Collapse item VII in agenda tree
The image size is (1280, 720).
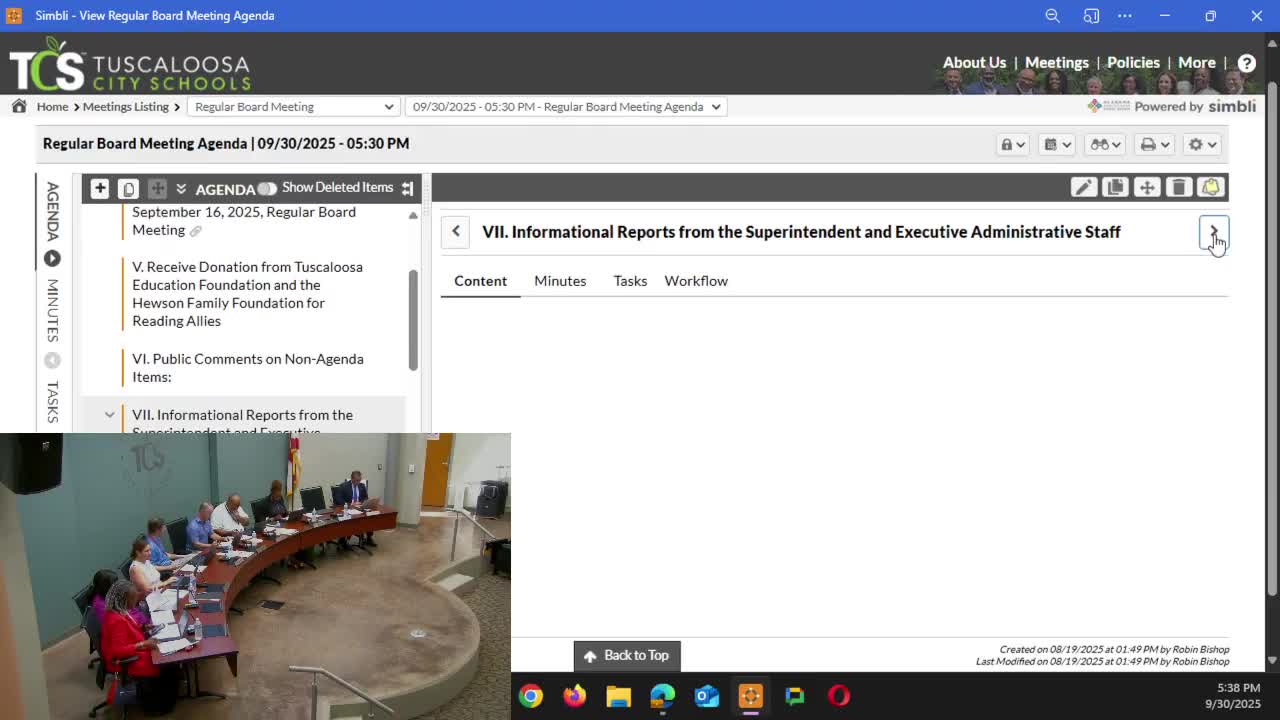coord(109,415)
